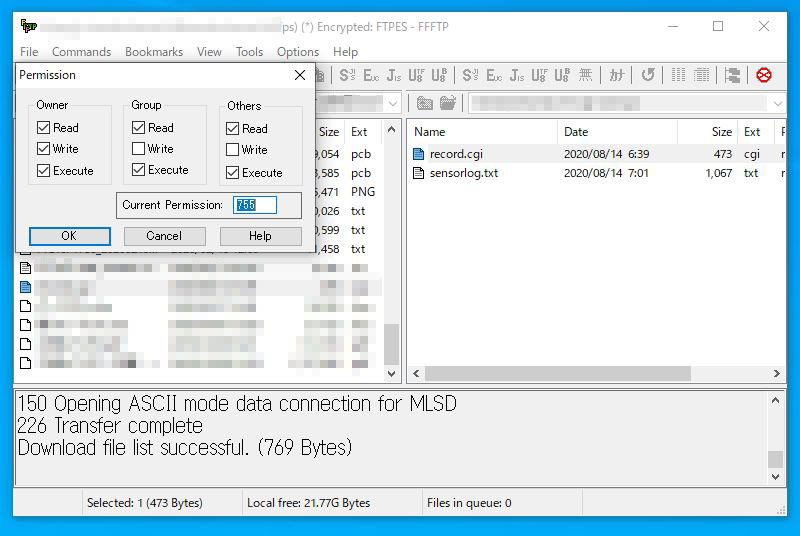The width and height of the screenshot is (800, 536).
Task: Expand the local folder path dropdown
Action: (x=392, y=103)
